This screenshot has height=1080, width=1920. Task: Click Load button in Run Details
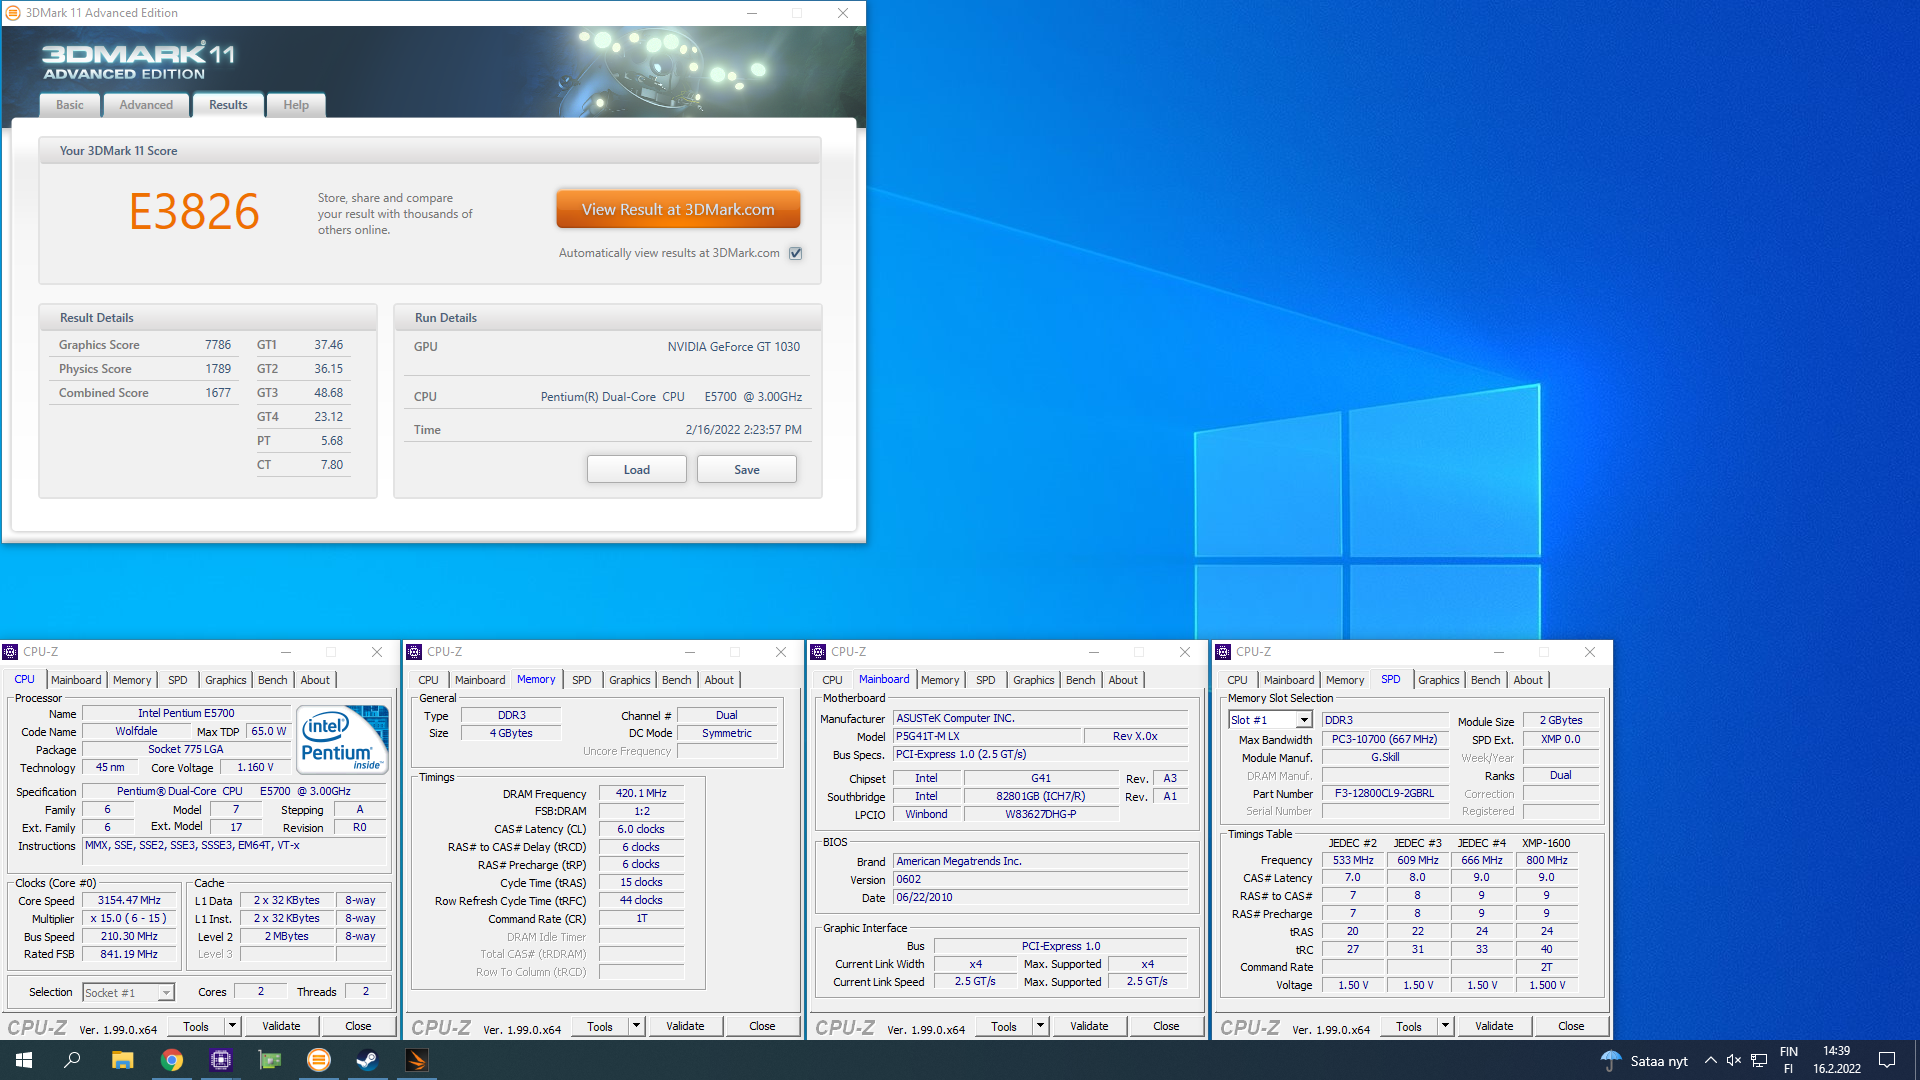click(x=637, y=470)
